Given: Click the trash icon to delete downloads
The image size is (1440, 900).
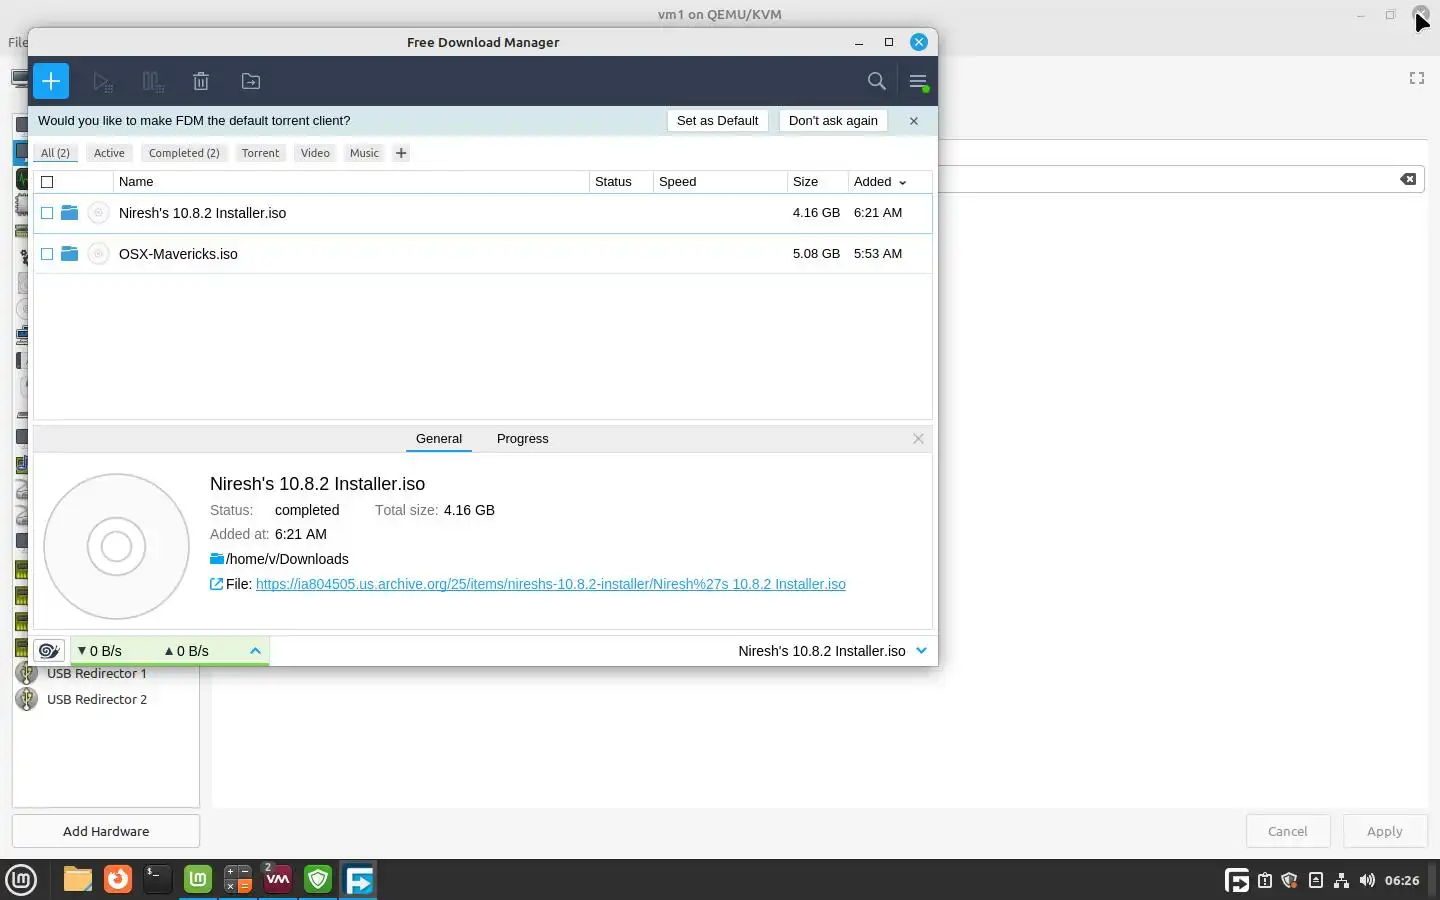Looking at the screenshot, I should (x=201, y=82).
